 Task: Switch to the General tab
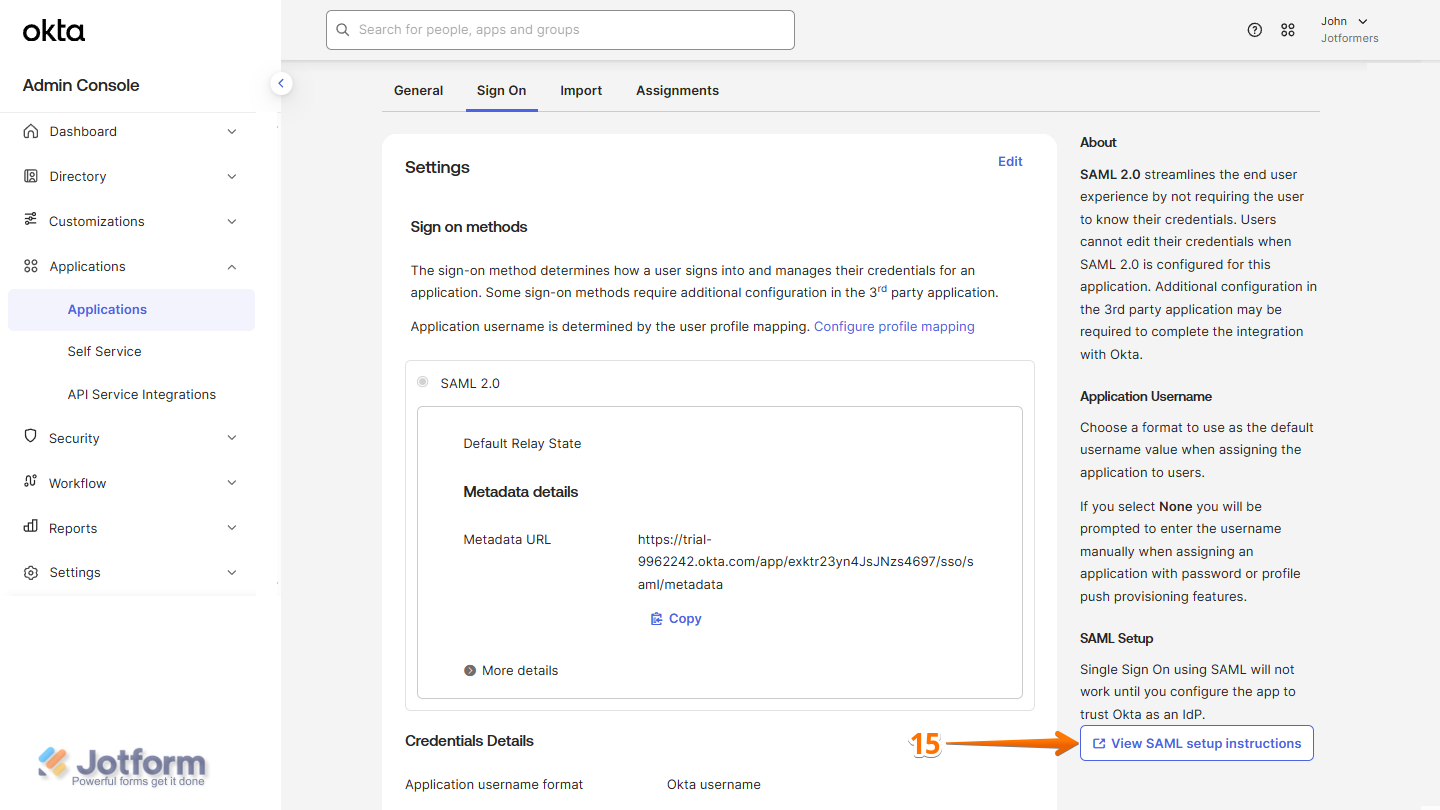tap(418, 91)
